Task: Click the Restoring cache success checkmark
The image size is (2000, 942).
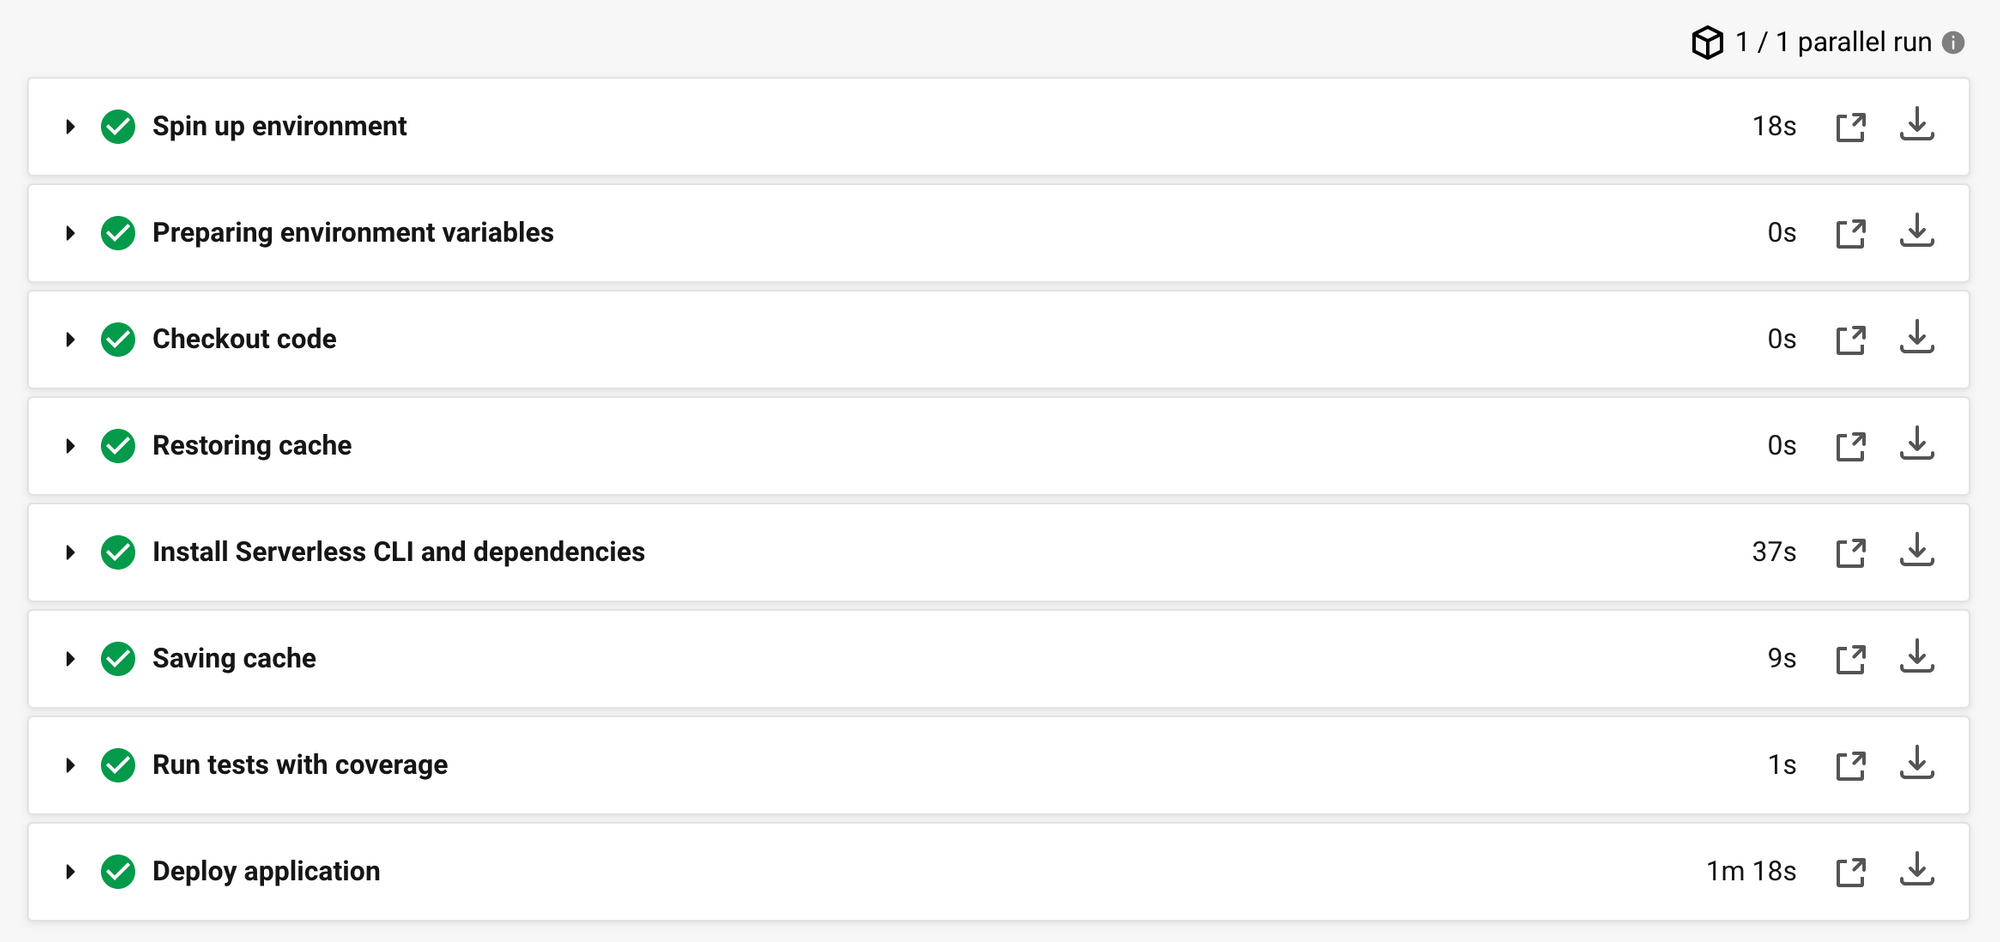Action: (118, 446)
